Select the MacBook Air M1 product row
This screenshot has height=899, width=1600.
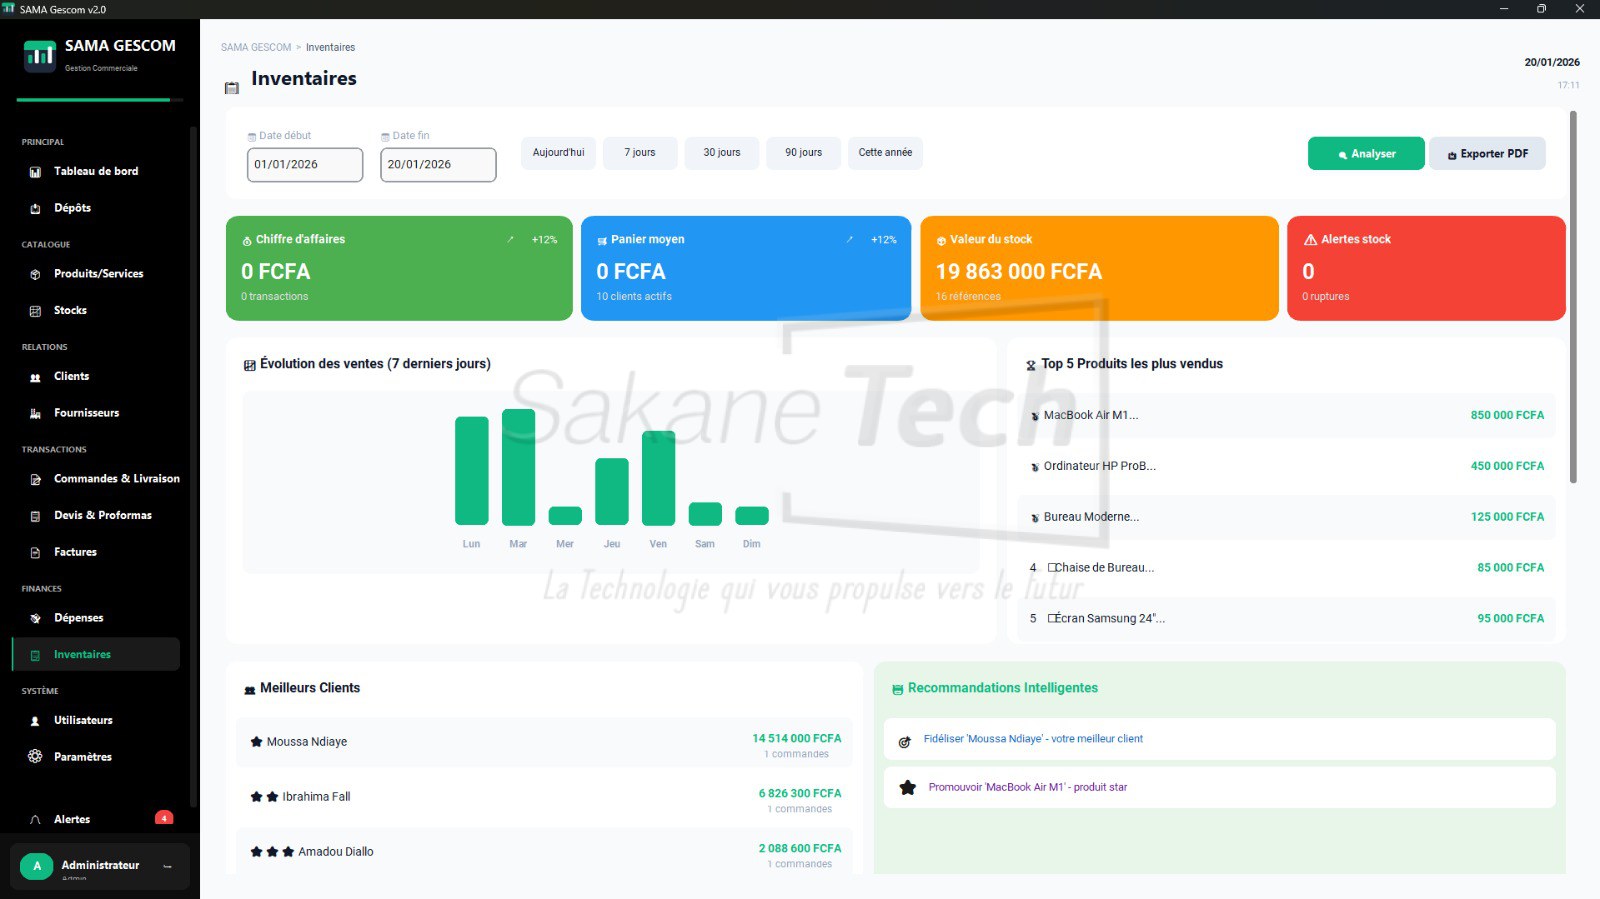[x=1286, y=415]
